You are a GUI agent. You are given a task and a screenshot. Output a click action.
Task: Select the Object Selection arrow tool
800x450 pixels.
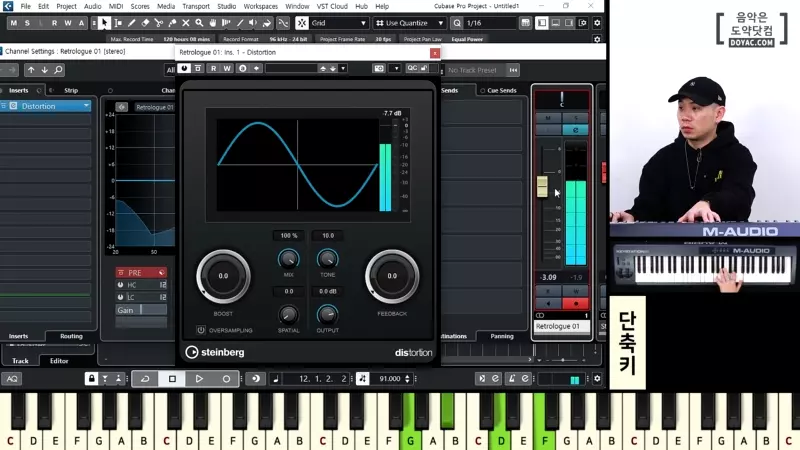(x=105, y=23)
